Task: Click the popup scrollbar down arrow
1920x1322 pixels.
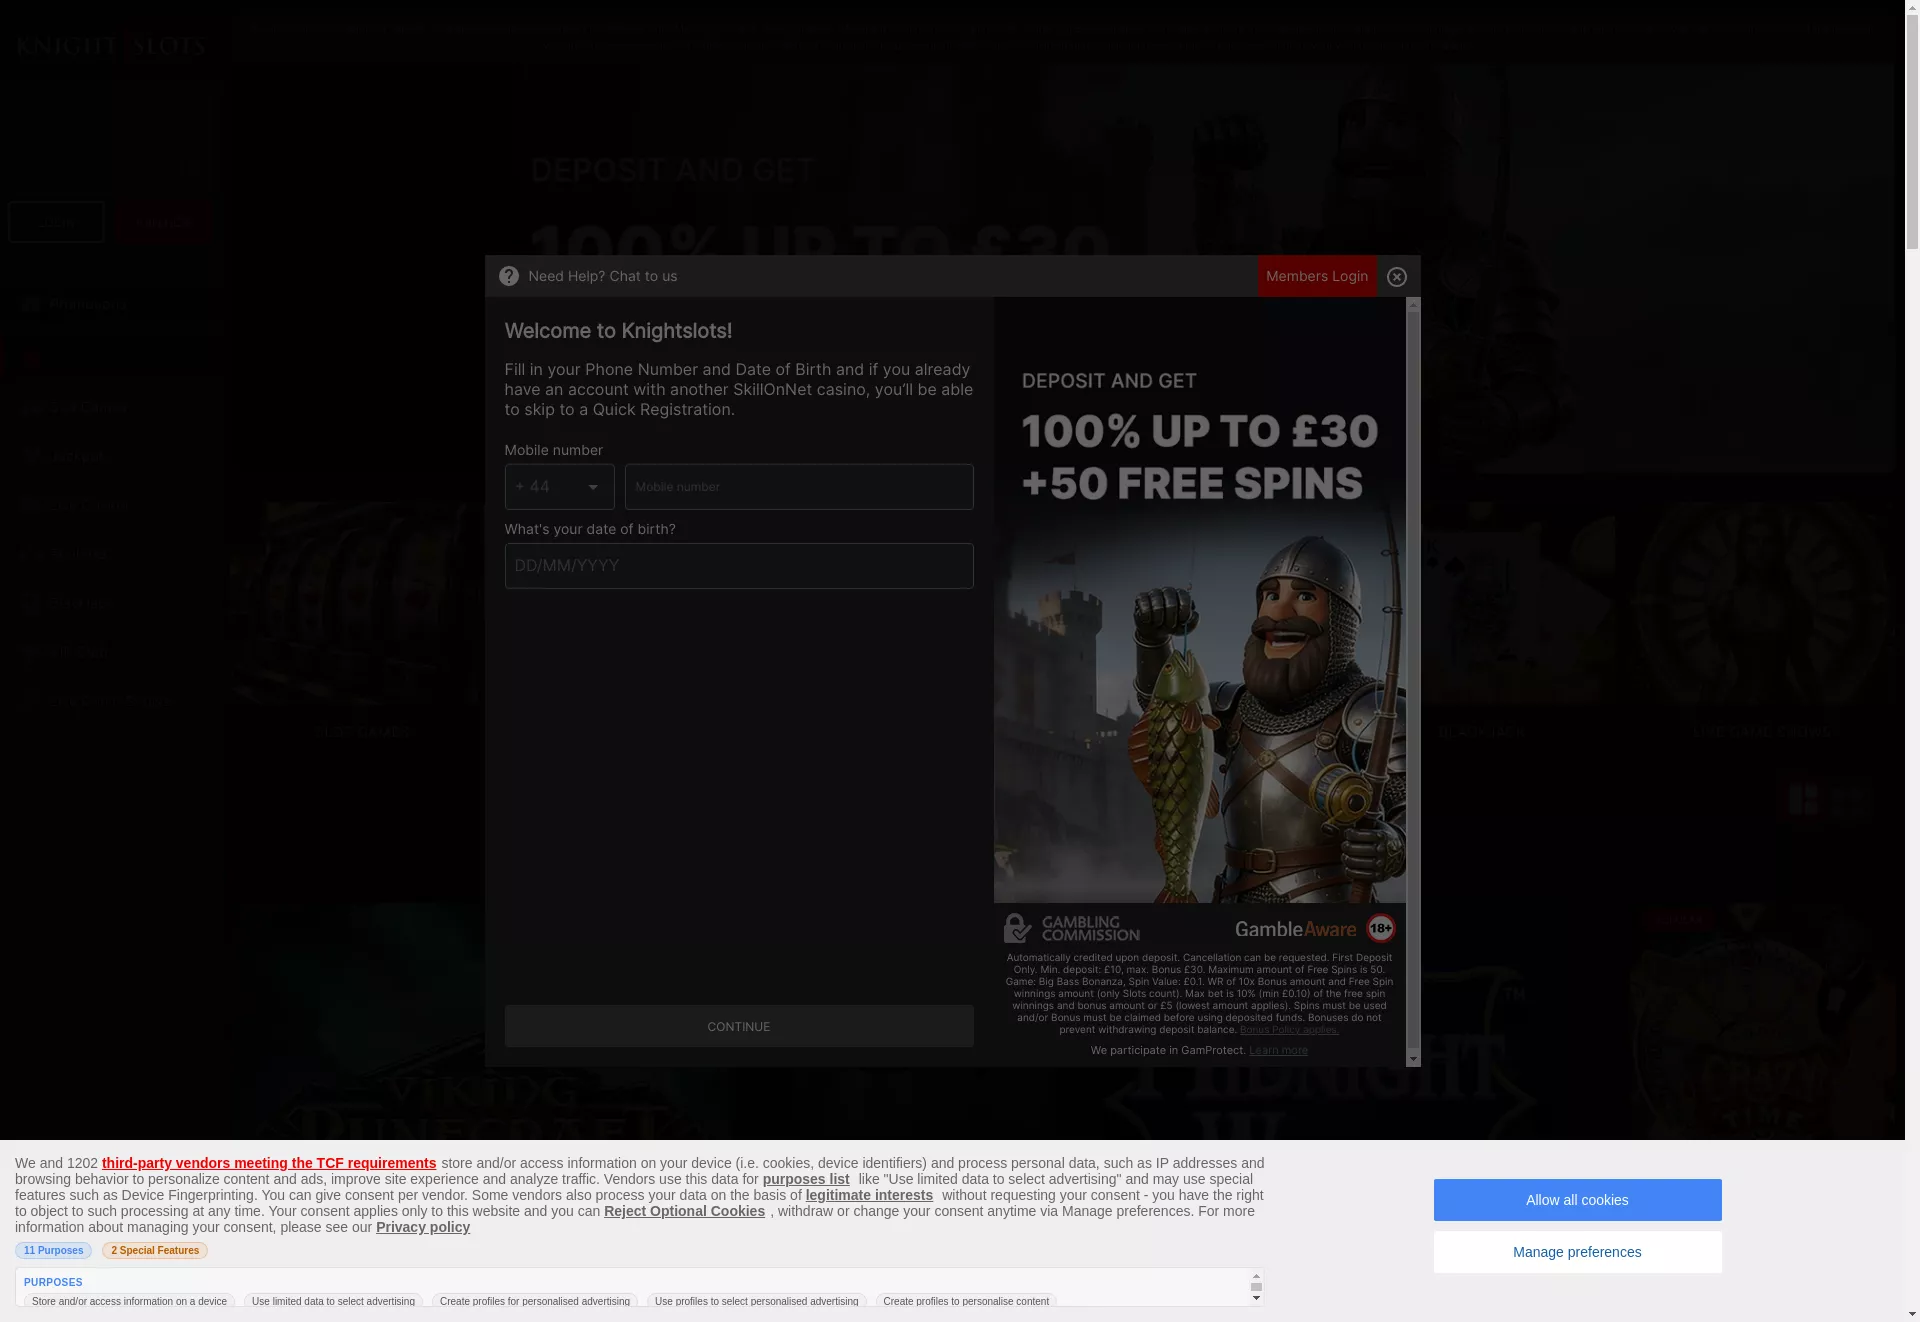Action: tap(1413, 1059)
